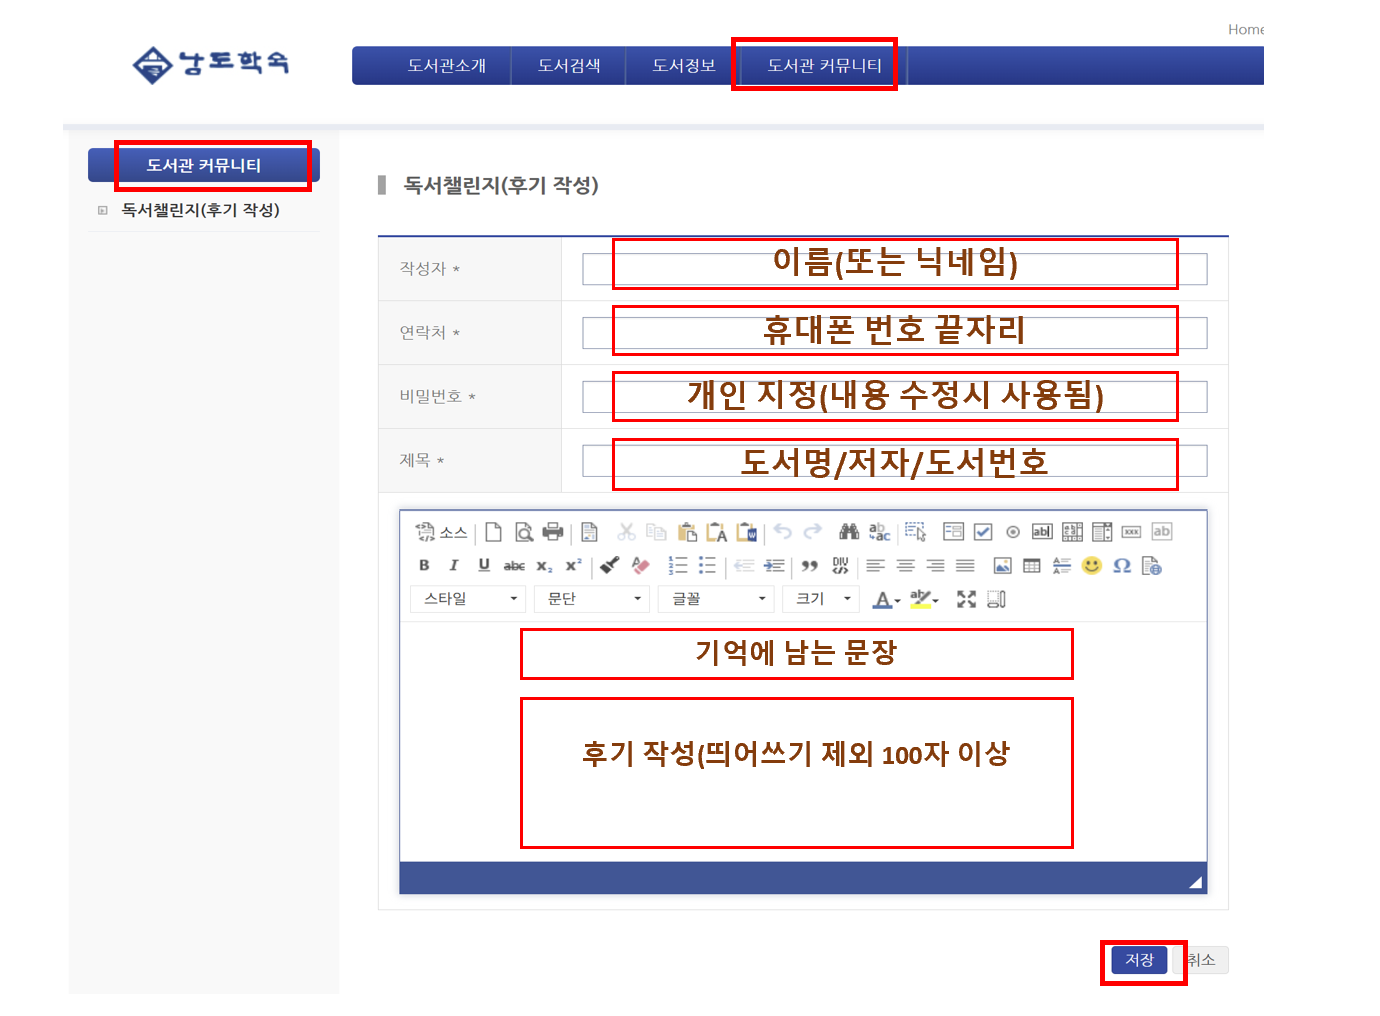Insert a smiley emoticon
Viewport: 1380px width, 1016px height.
1092,566
